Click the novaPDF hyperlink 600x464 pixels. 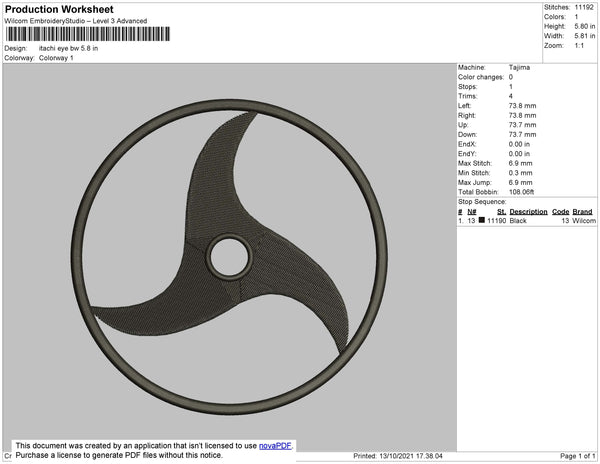click(x=275, y=446)
